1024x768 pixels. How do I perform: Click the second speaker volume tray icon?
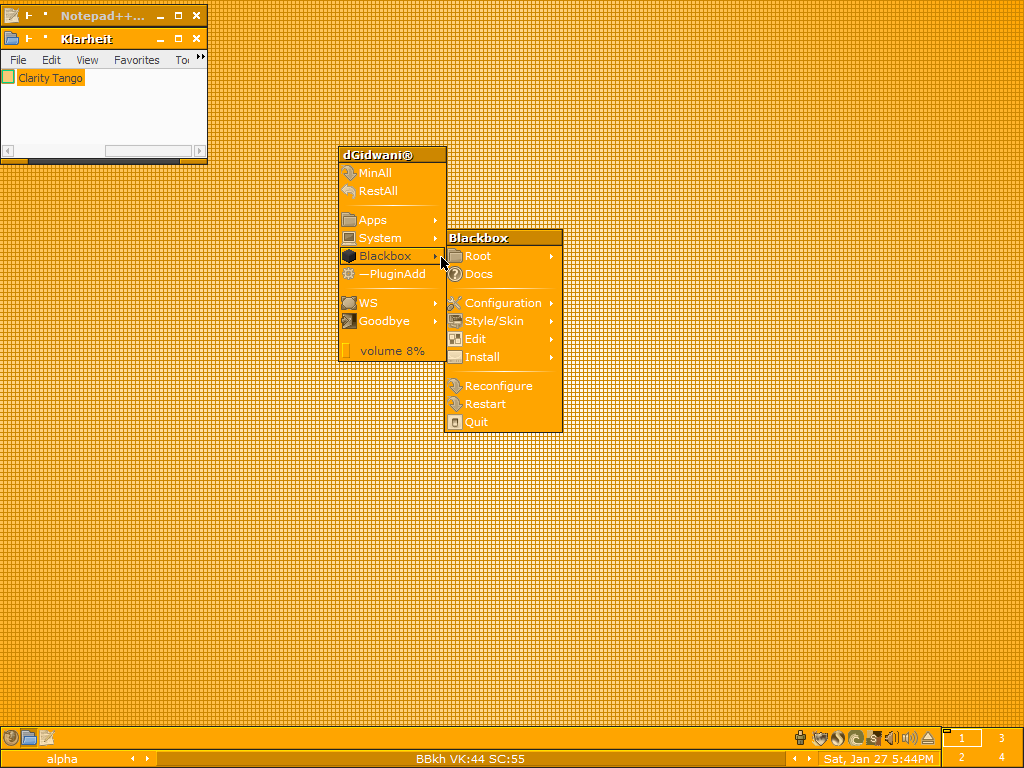tap(910, 739)
